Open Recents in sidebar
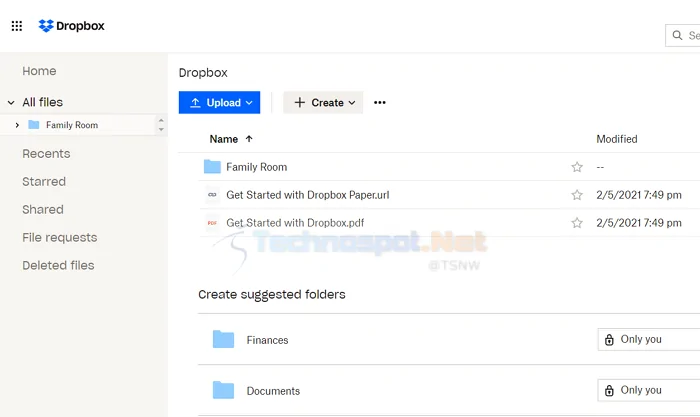Screen dimensions: 700x417 click(x=46, y=154)
